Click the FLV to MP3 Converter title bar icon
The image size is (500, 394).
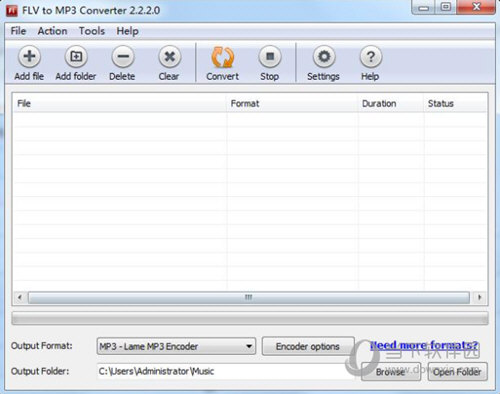tap(12, 10)
